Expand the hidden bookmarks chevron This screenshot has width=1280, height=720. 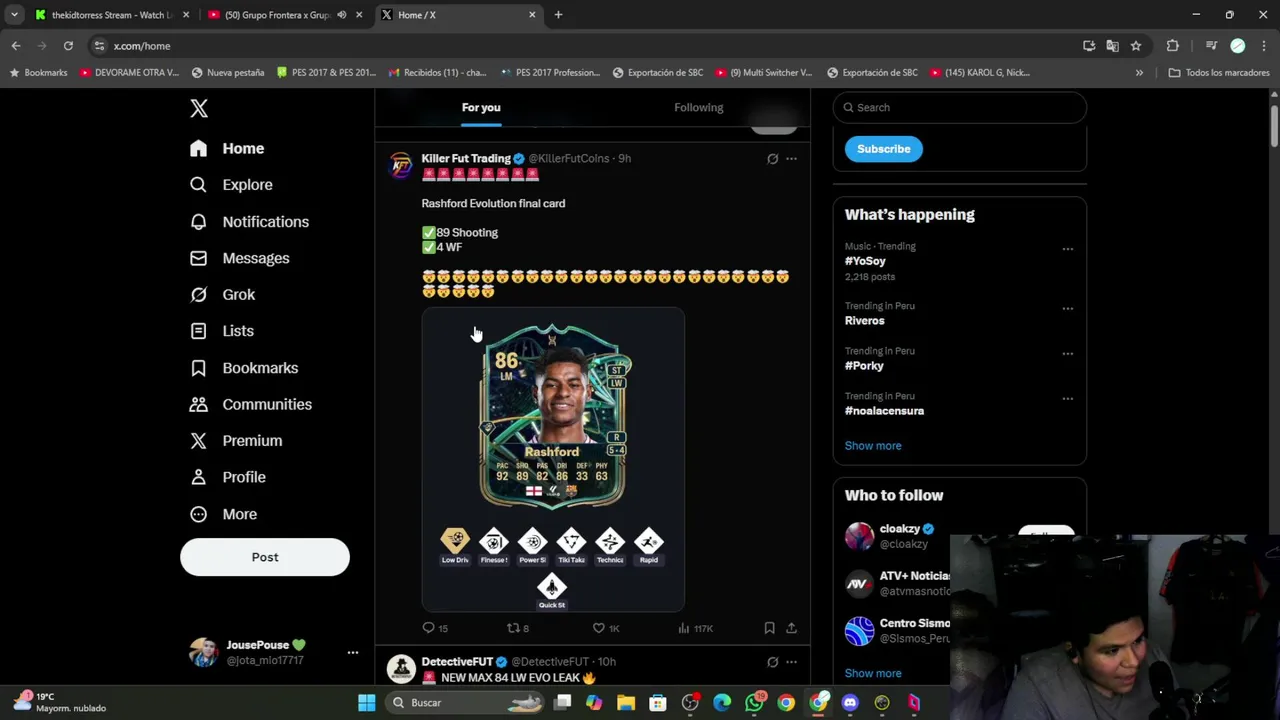(x=1139, y=73)
